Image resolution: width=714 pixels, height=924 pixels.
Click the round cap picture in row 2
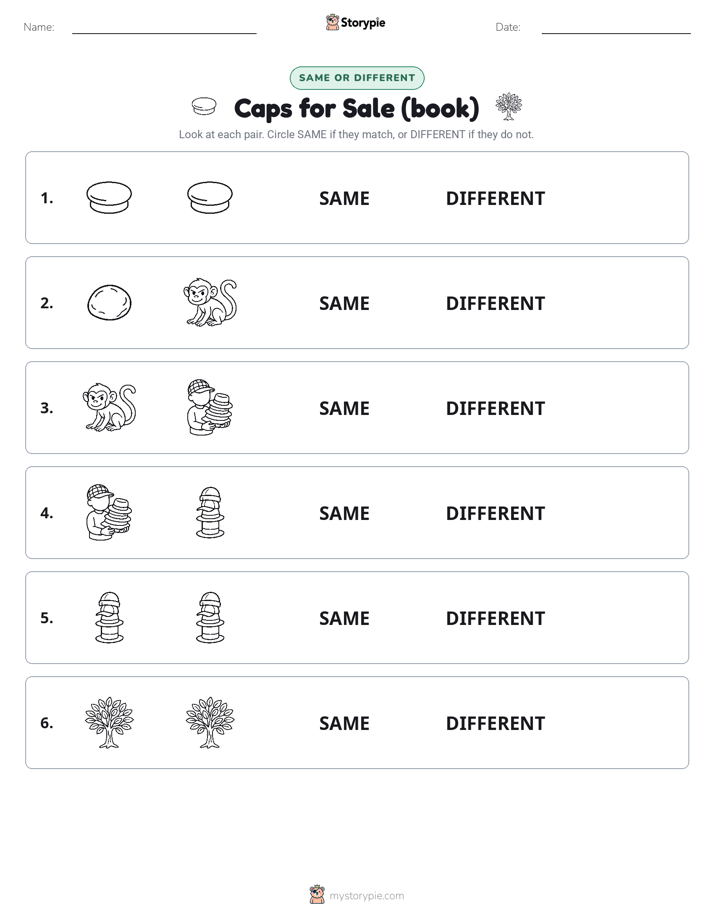(x=109, y=302)
